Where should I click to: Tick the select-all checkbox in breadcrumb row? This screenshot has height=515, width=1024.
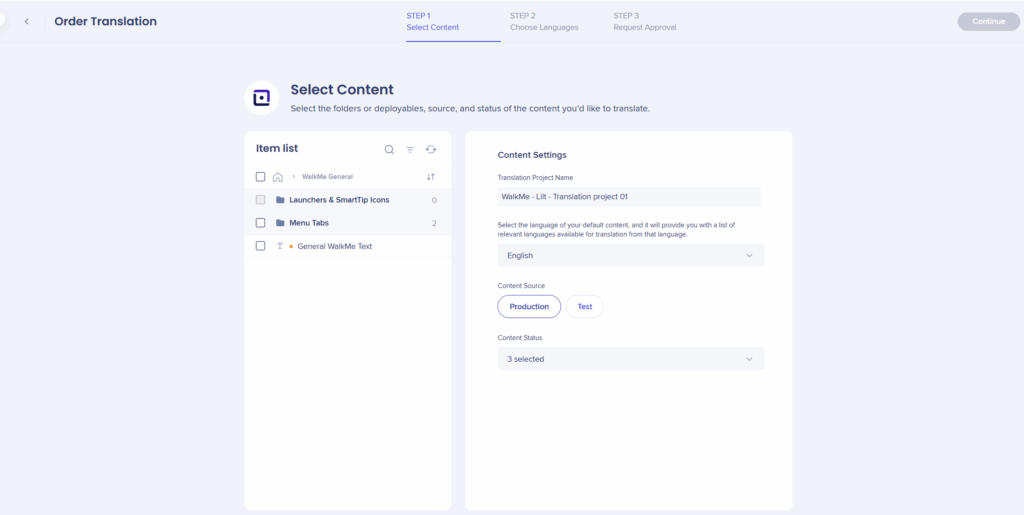260,177
